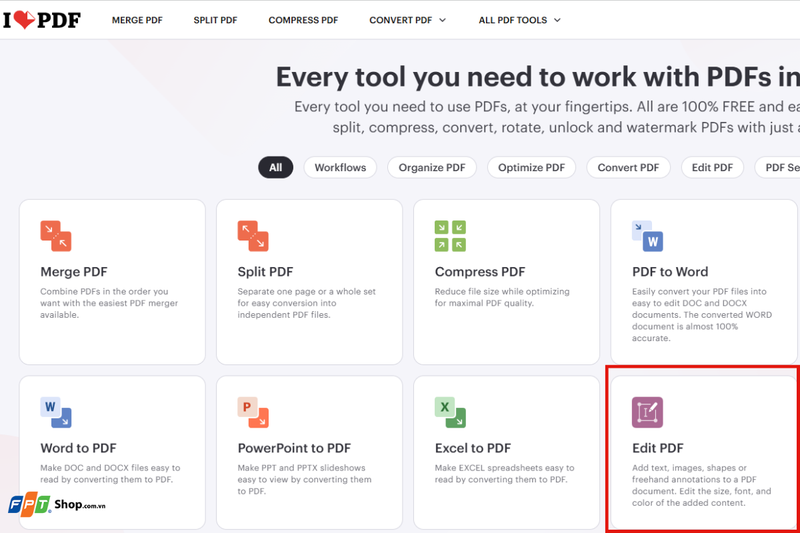Click the Merge PDF card icon
Viewport: 800px width, 533px height.
pos(56,236)
